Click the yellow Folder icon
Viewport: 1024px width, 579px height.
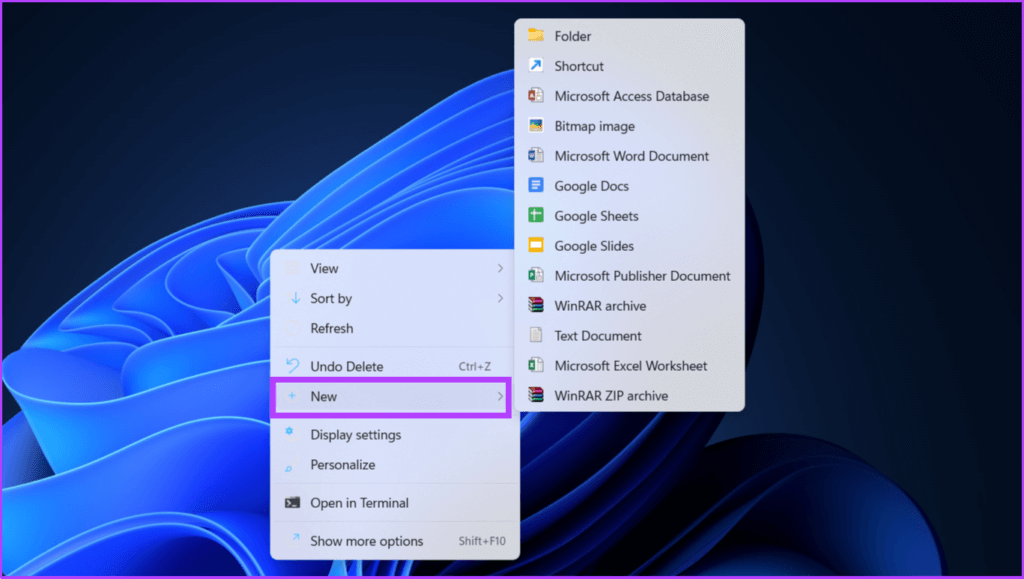coord(536,35)
